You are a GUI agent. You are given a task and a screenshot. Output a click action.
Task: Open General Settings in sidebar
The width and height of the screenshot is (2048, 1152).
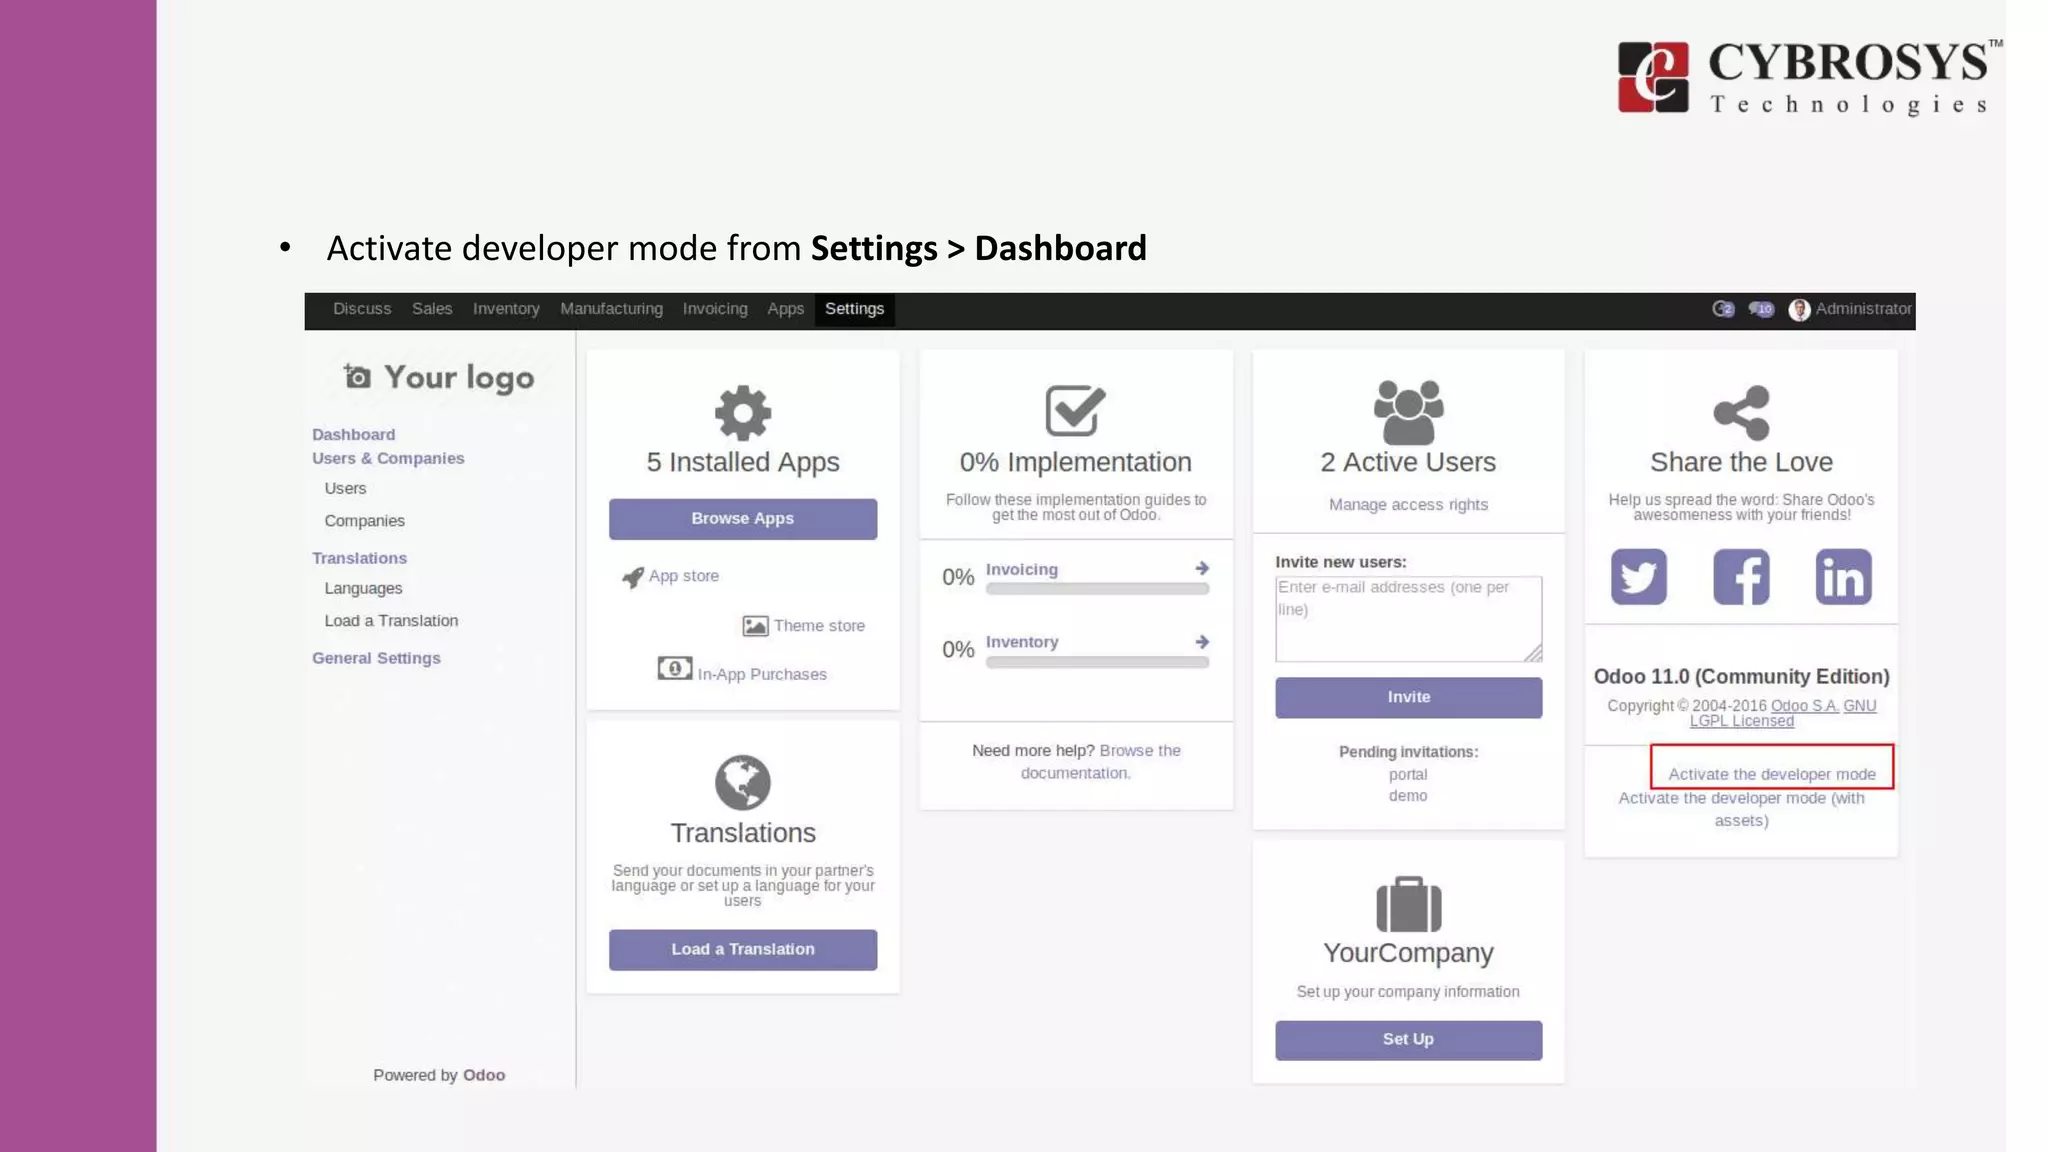tap(376, 658)
